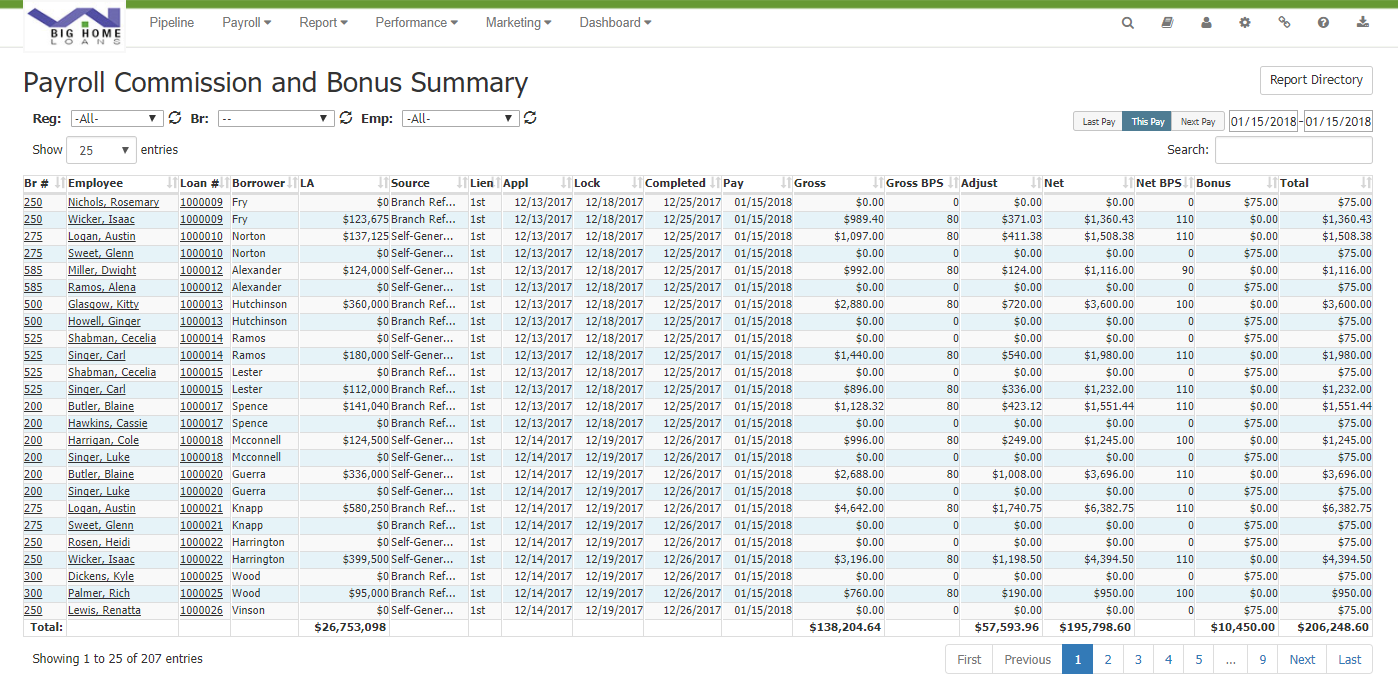This screenshot has height=691, width=1398.
Task: Open the Show entries count dropdown
Action: pos(101,150)
